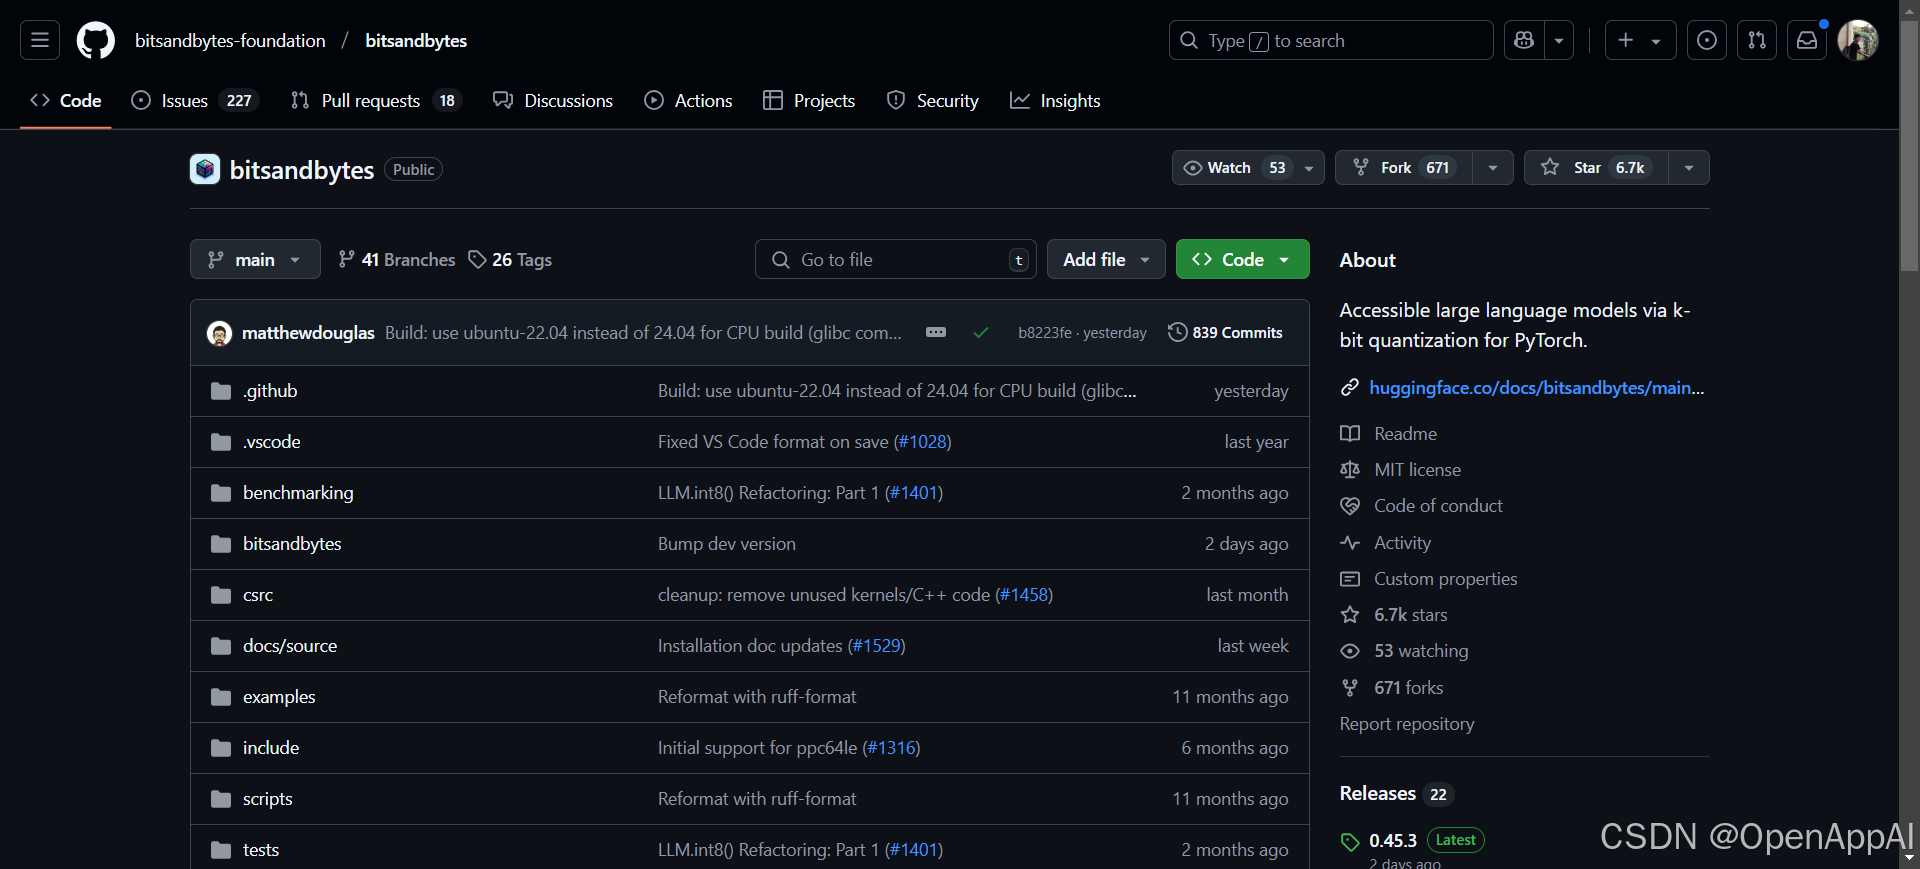The image size is (1920, 869).
Task: Open the huggingface.co docs link
Action: (x=1536, y=388)
